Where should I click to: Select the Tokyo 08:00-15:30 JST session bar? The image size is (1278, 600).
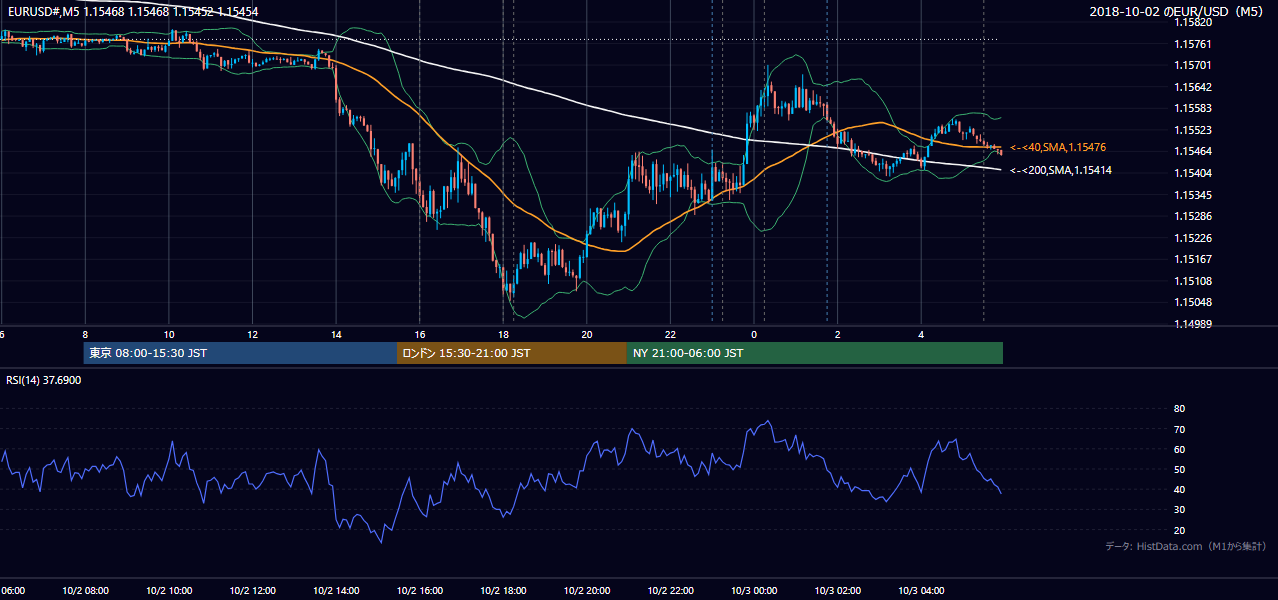tap(241, 353)
